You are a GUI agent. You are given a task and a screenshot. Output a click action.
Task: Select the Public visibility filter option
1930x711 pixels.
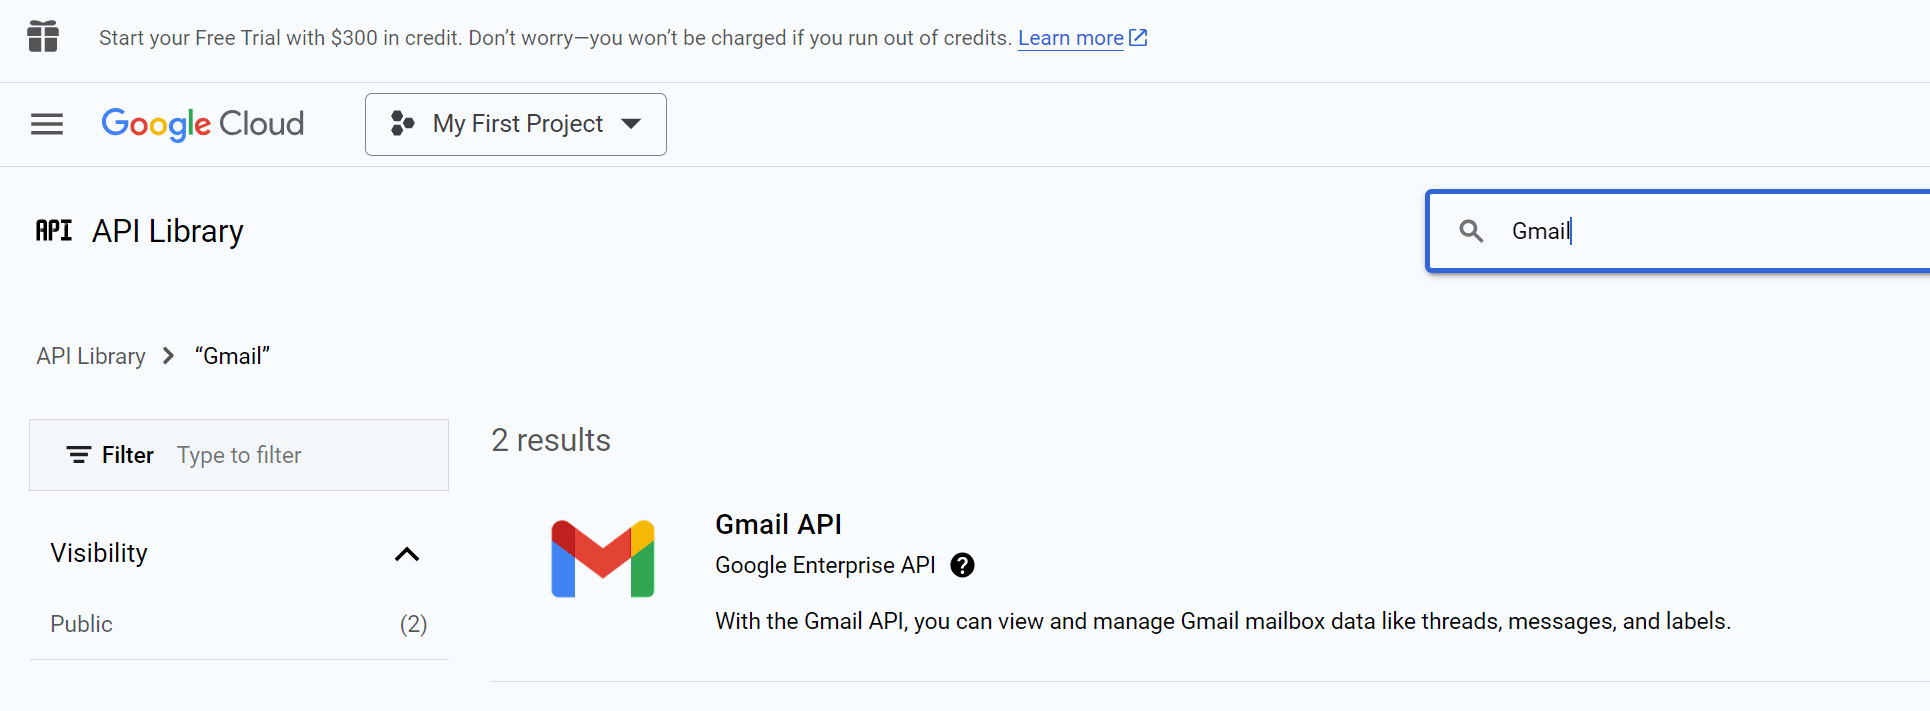[x=82, y=624]
